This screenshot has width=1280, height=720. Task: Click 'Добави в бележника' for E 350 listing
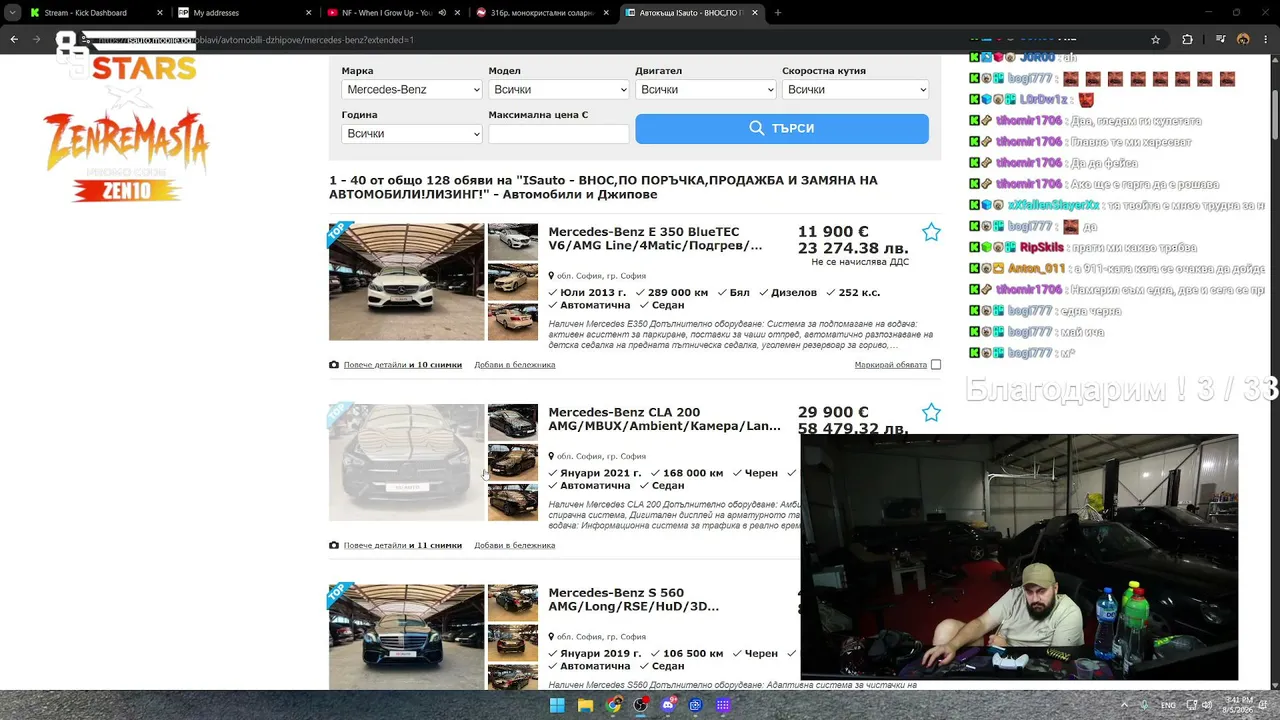(x=515, y=365)
